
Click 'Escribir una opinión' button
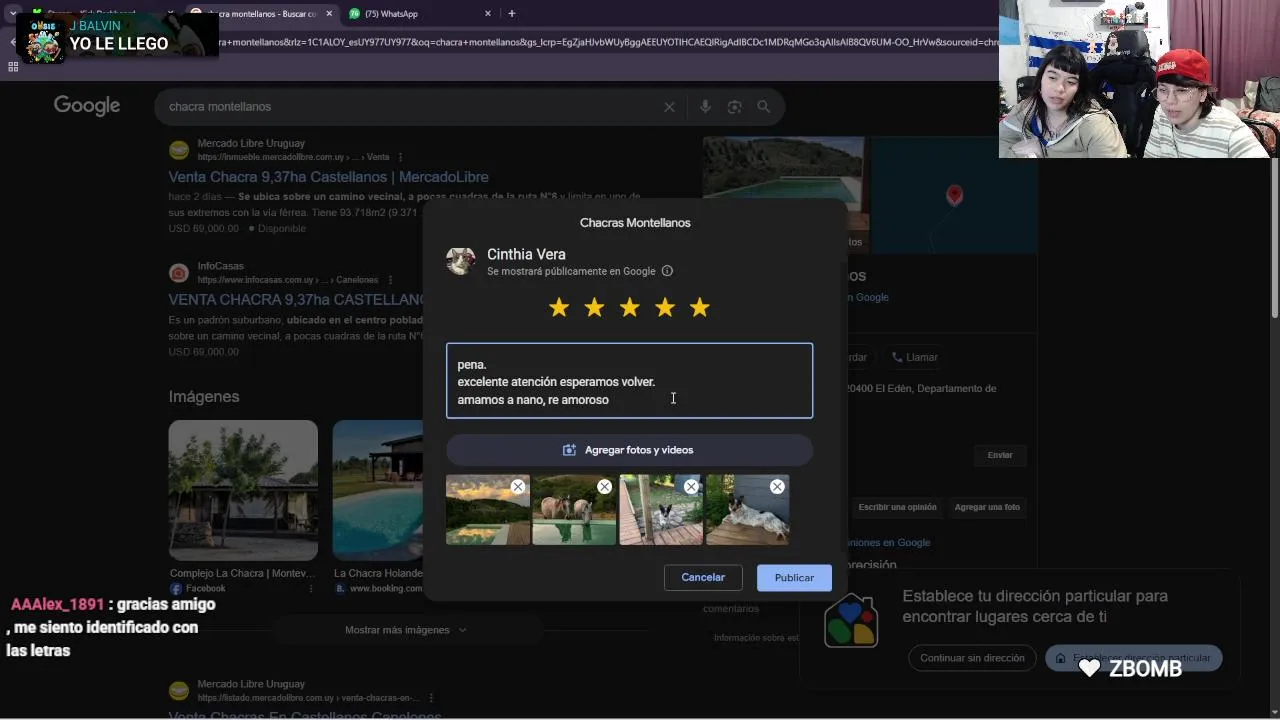pyautogui.click(x=897, y=507)
